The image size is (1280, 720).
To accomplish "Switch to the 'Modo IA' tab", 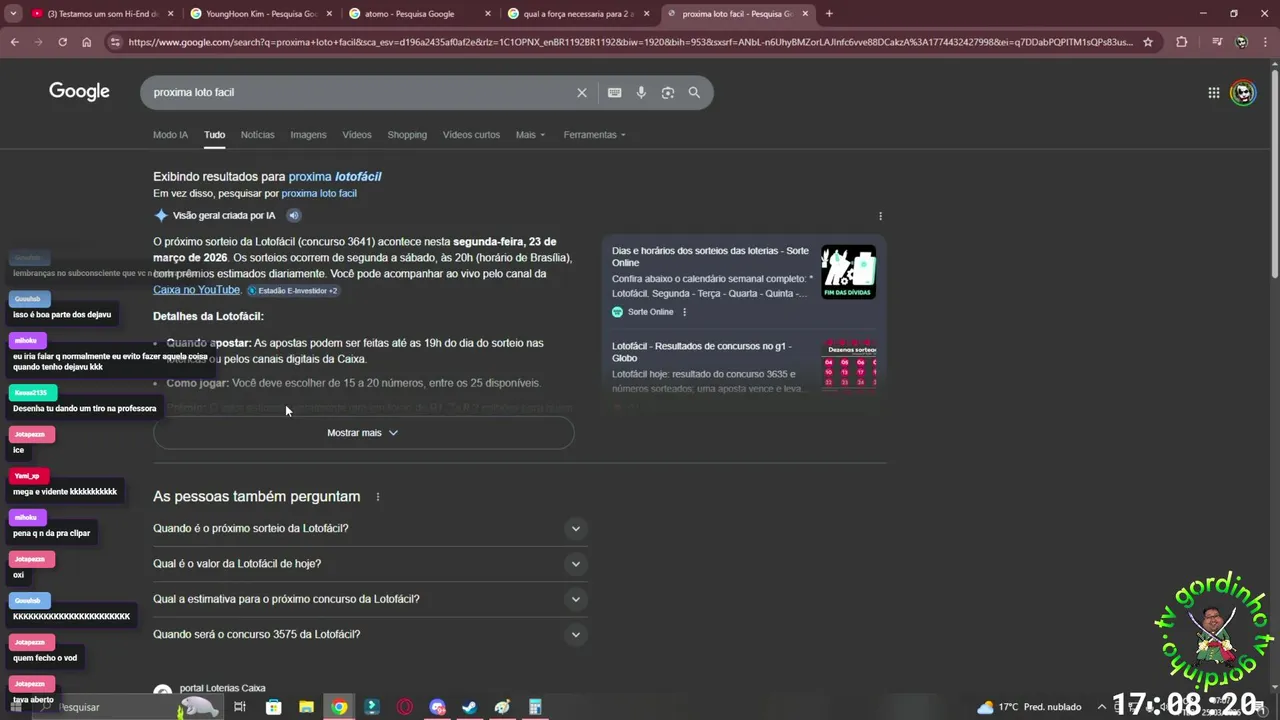I will pos(170,135).
